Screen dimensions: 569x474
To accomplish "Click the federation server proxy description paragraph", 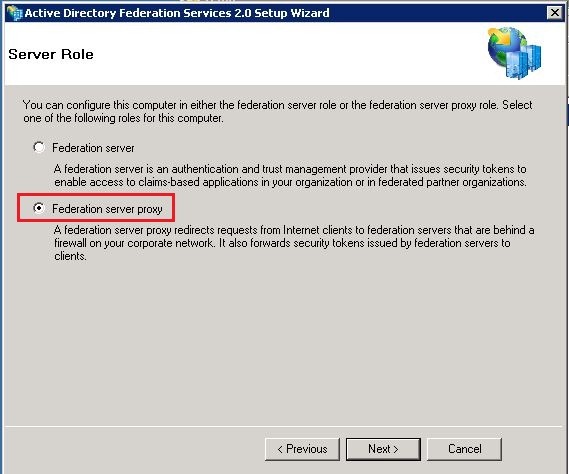I will click(294, 243).
